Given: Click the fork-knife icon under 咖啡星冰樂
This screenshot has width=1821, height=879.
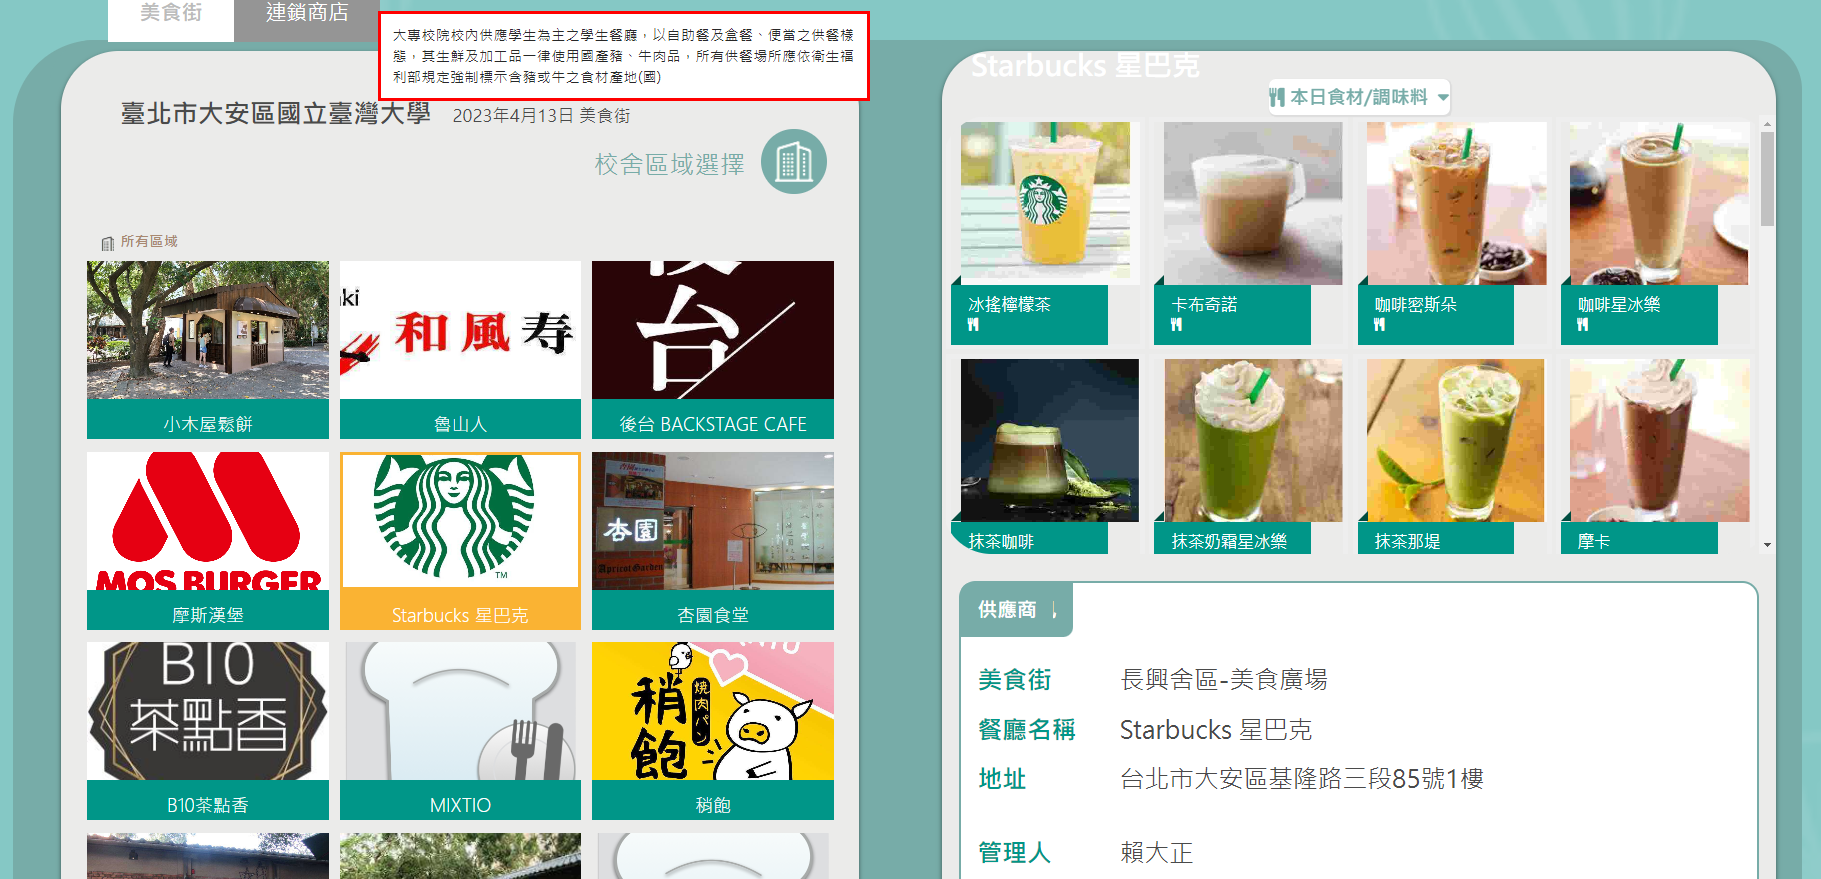Looking at the screenshot, I should click(1583, 325).
